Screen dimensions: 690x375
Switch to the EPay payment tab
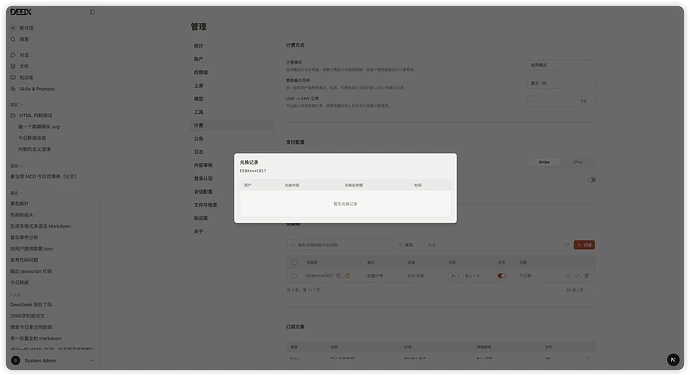pos(578,162)
